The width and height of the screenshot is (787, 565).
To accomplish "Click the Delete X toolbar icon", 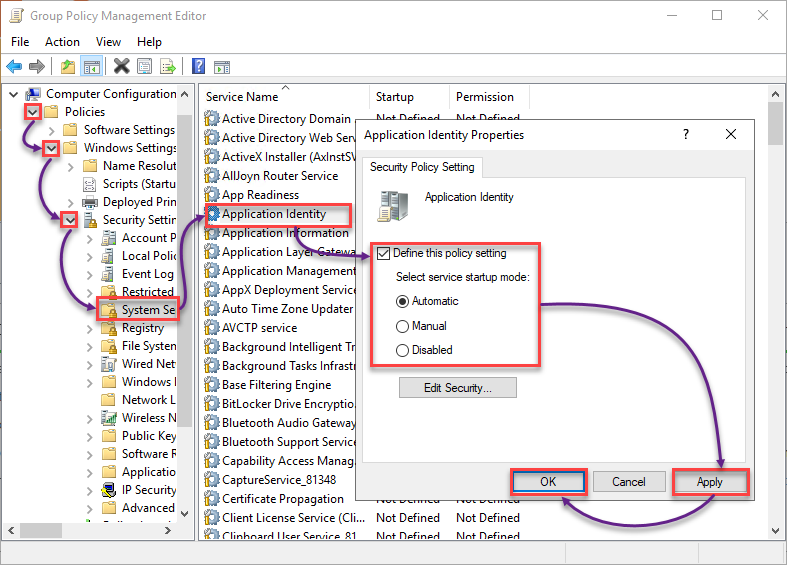I will tap(121, 66).
